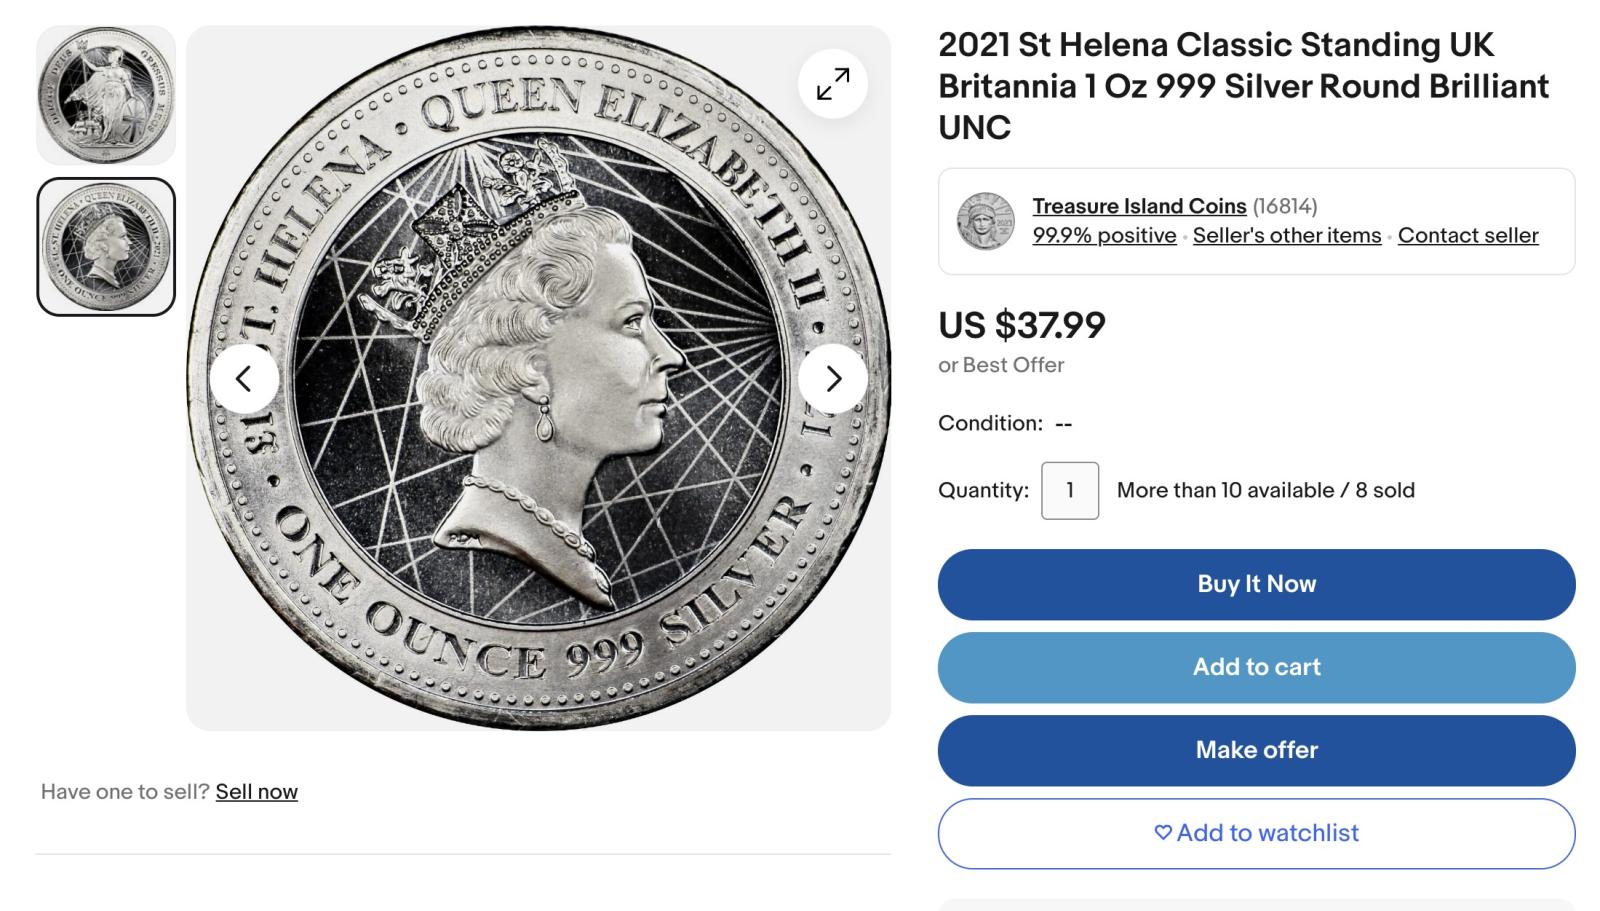Viewport: 1600px width, 911px height.
Task: Select the Queen Elizabeth obverse thumbnail
Action: pyautogui.click(x=106, y=247)
